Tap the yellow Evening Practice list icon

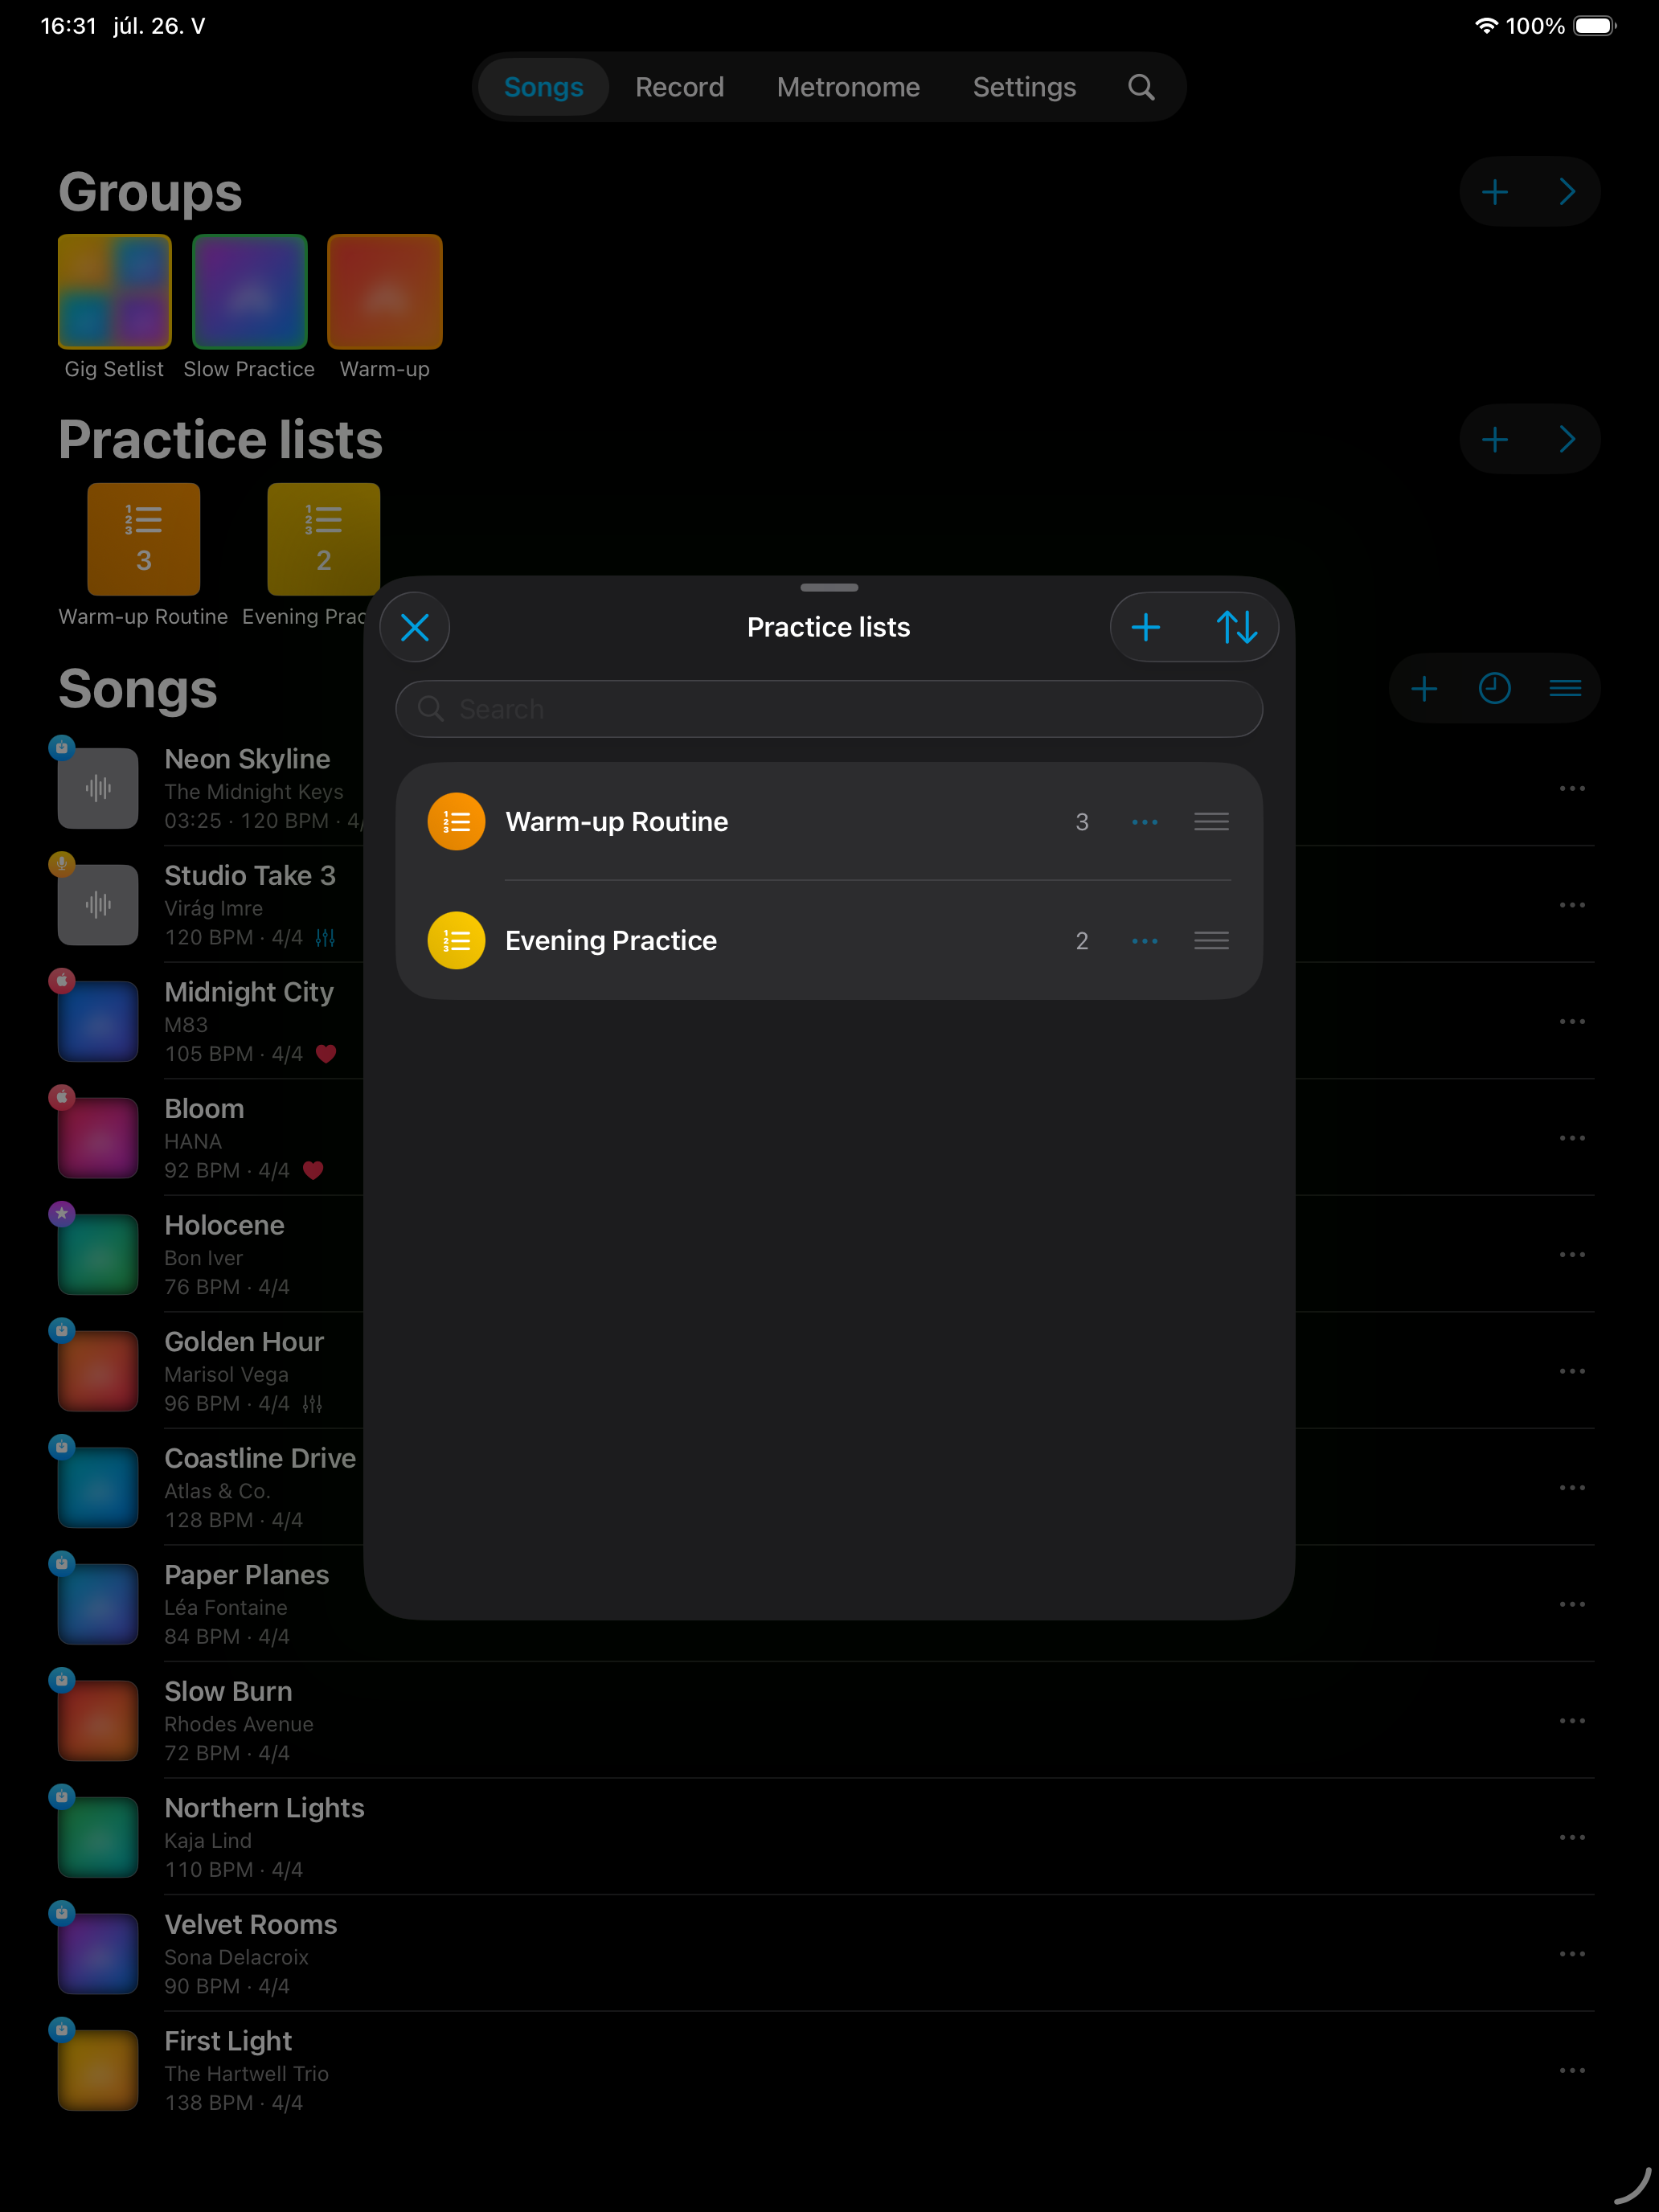pyautogui.click(x=456, y=941)
